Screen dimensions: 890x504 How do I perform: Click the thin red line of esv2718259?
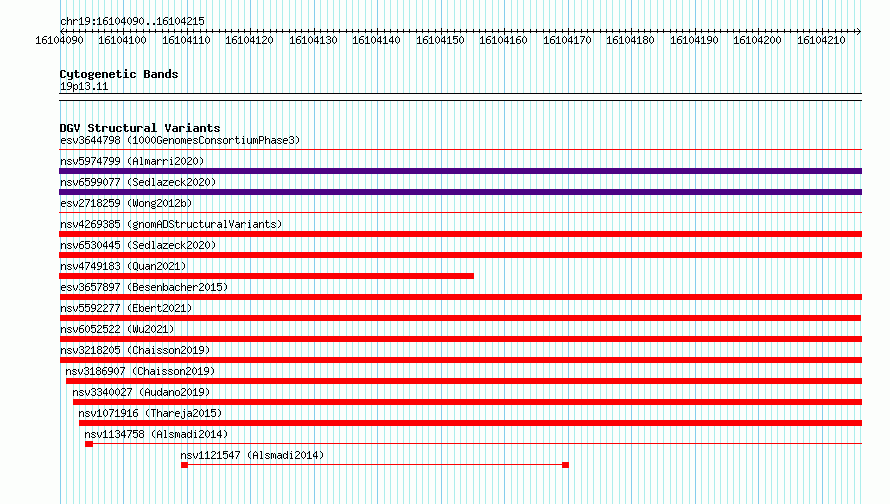click(x=460, y=213)
